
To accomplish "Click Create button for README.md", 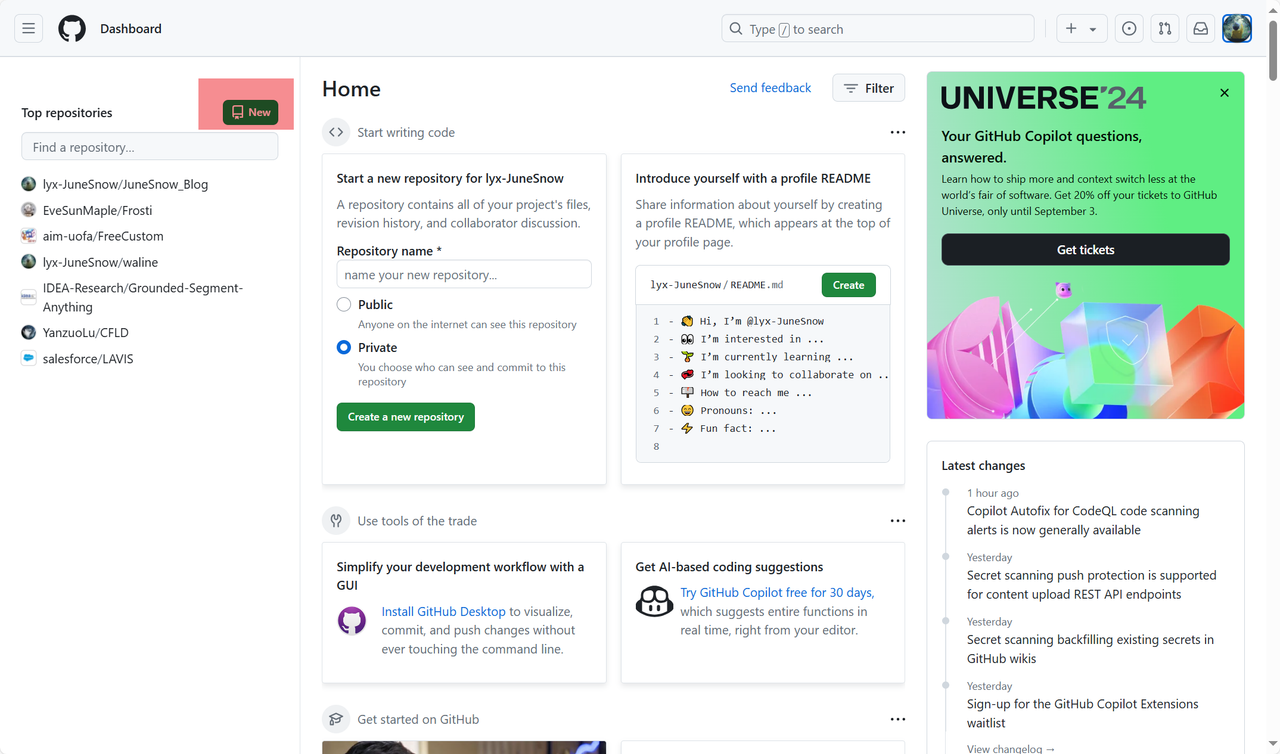I will click(x=849, y=285).
